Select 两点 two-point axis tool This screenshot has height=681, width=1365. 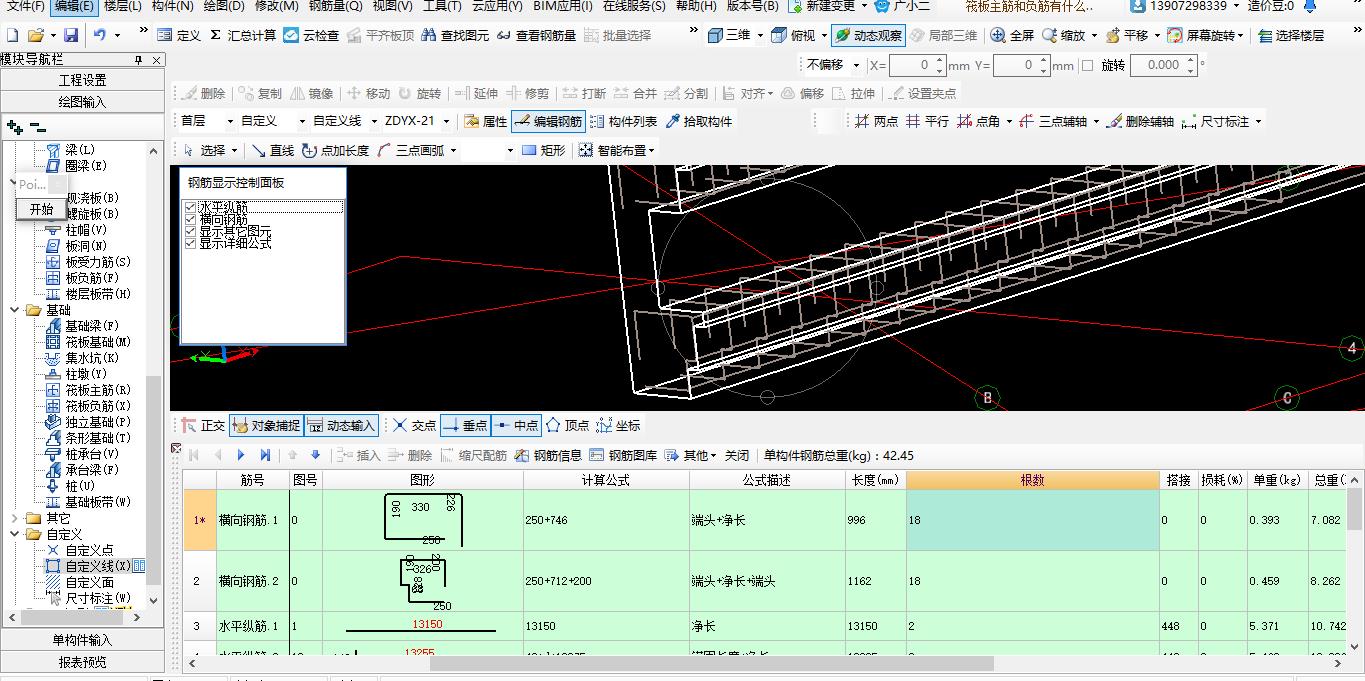[876, 121]
